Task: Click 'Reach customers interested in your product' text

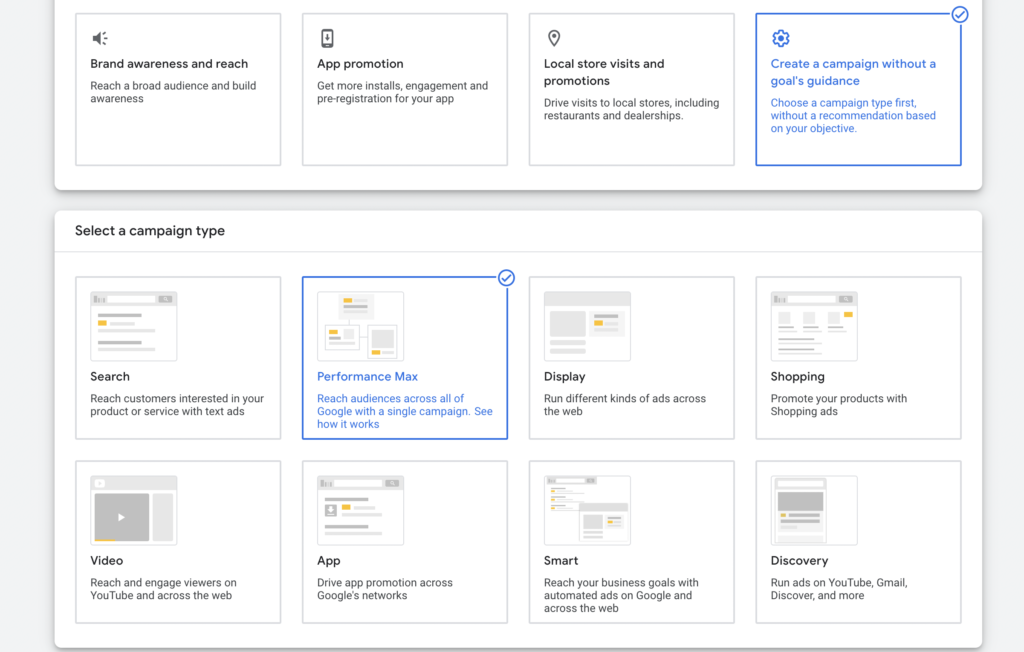Action: (177, 405)
